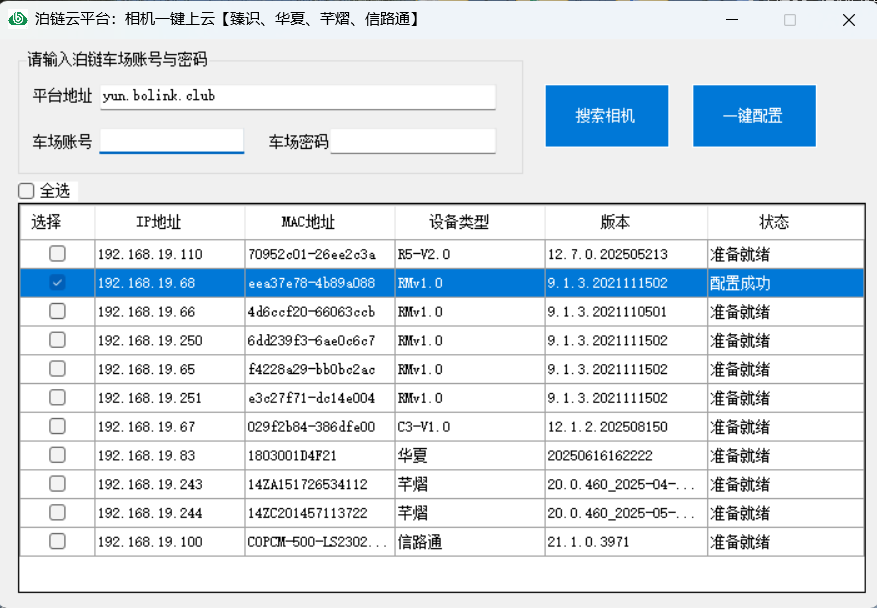Toggle the 全选 checkbox
The height and width of the screenshot is (608, 877).
click(x=27, y=191)
